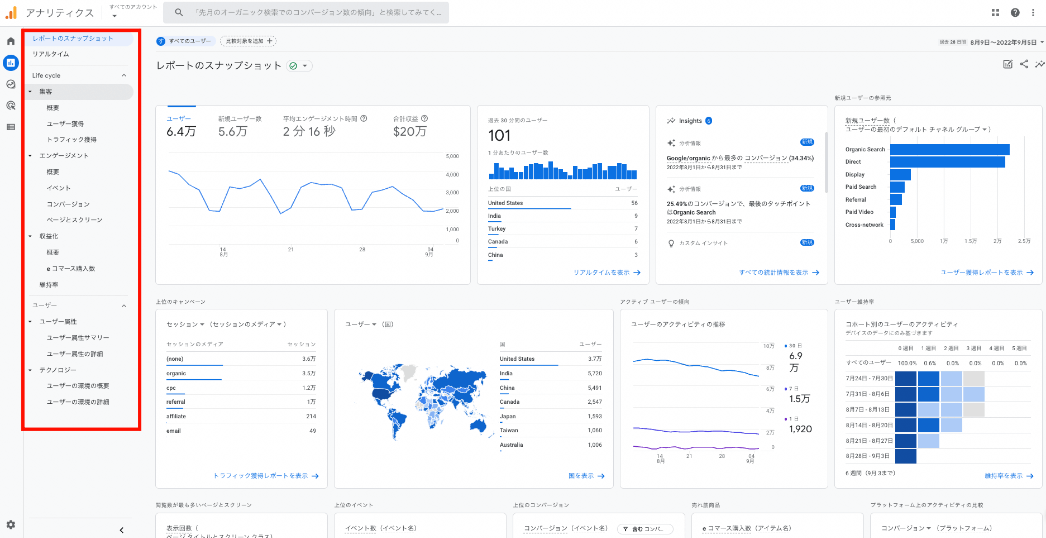The width and height of the screenshot is (1046, 538).
Task: Open the Admin gear icon
Action: tap(11, 525)
